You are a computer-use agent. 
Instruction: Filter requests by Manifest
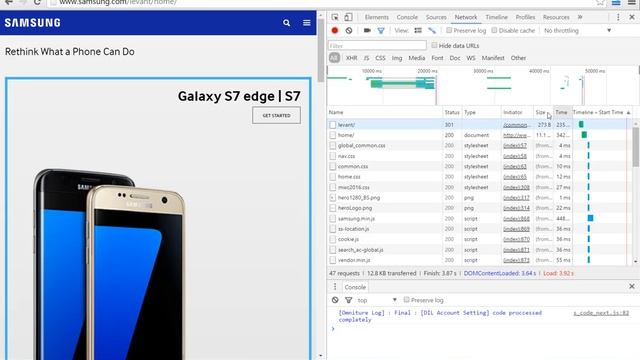[493, 58]
